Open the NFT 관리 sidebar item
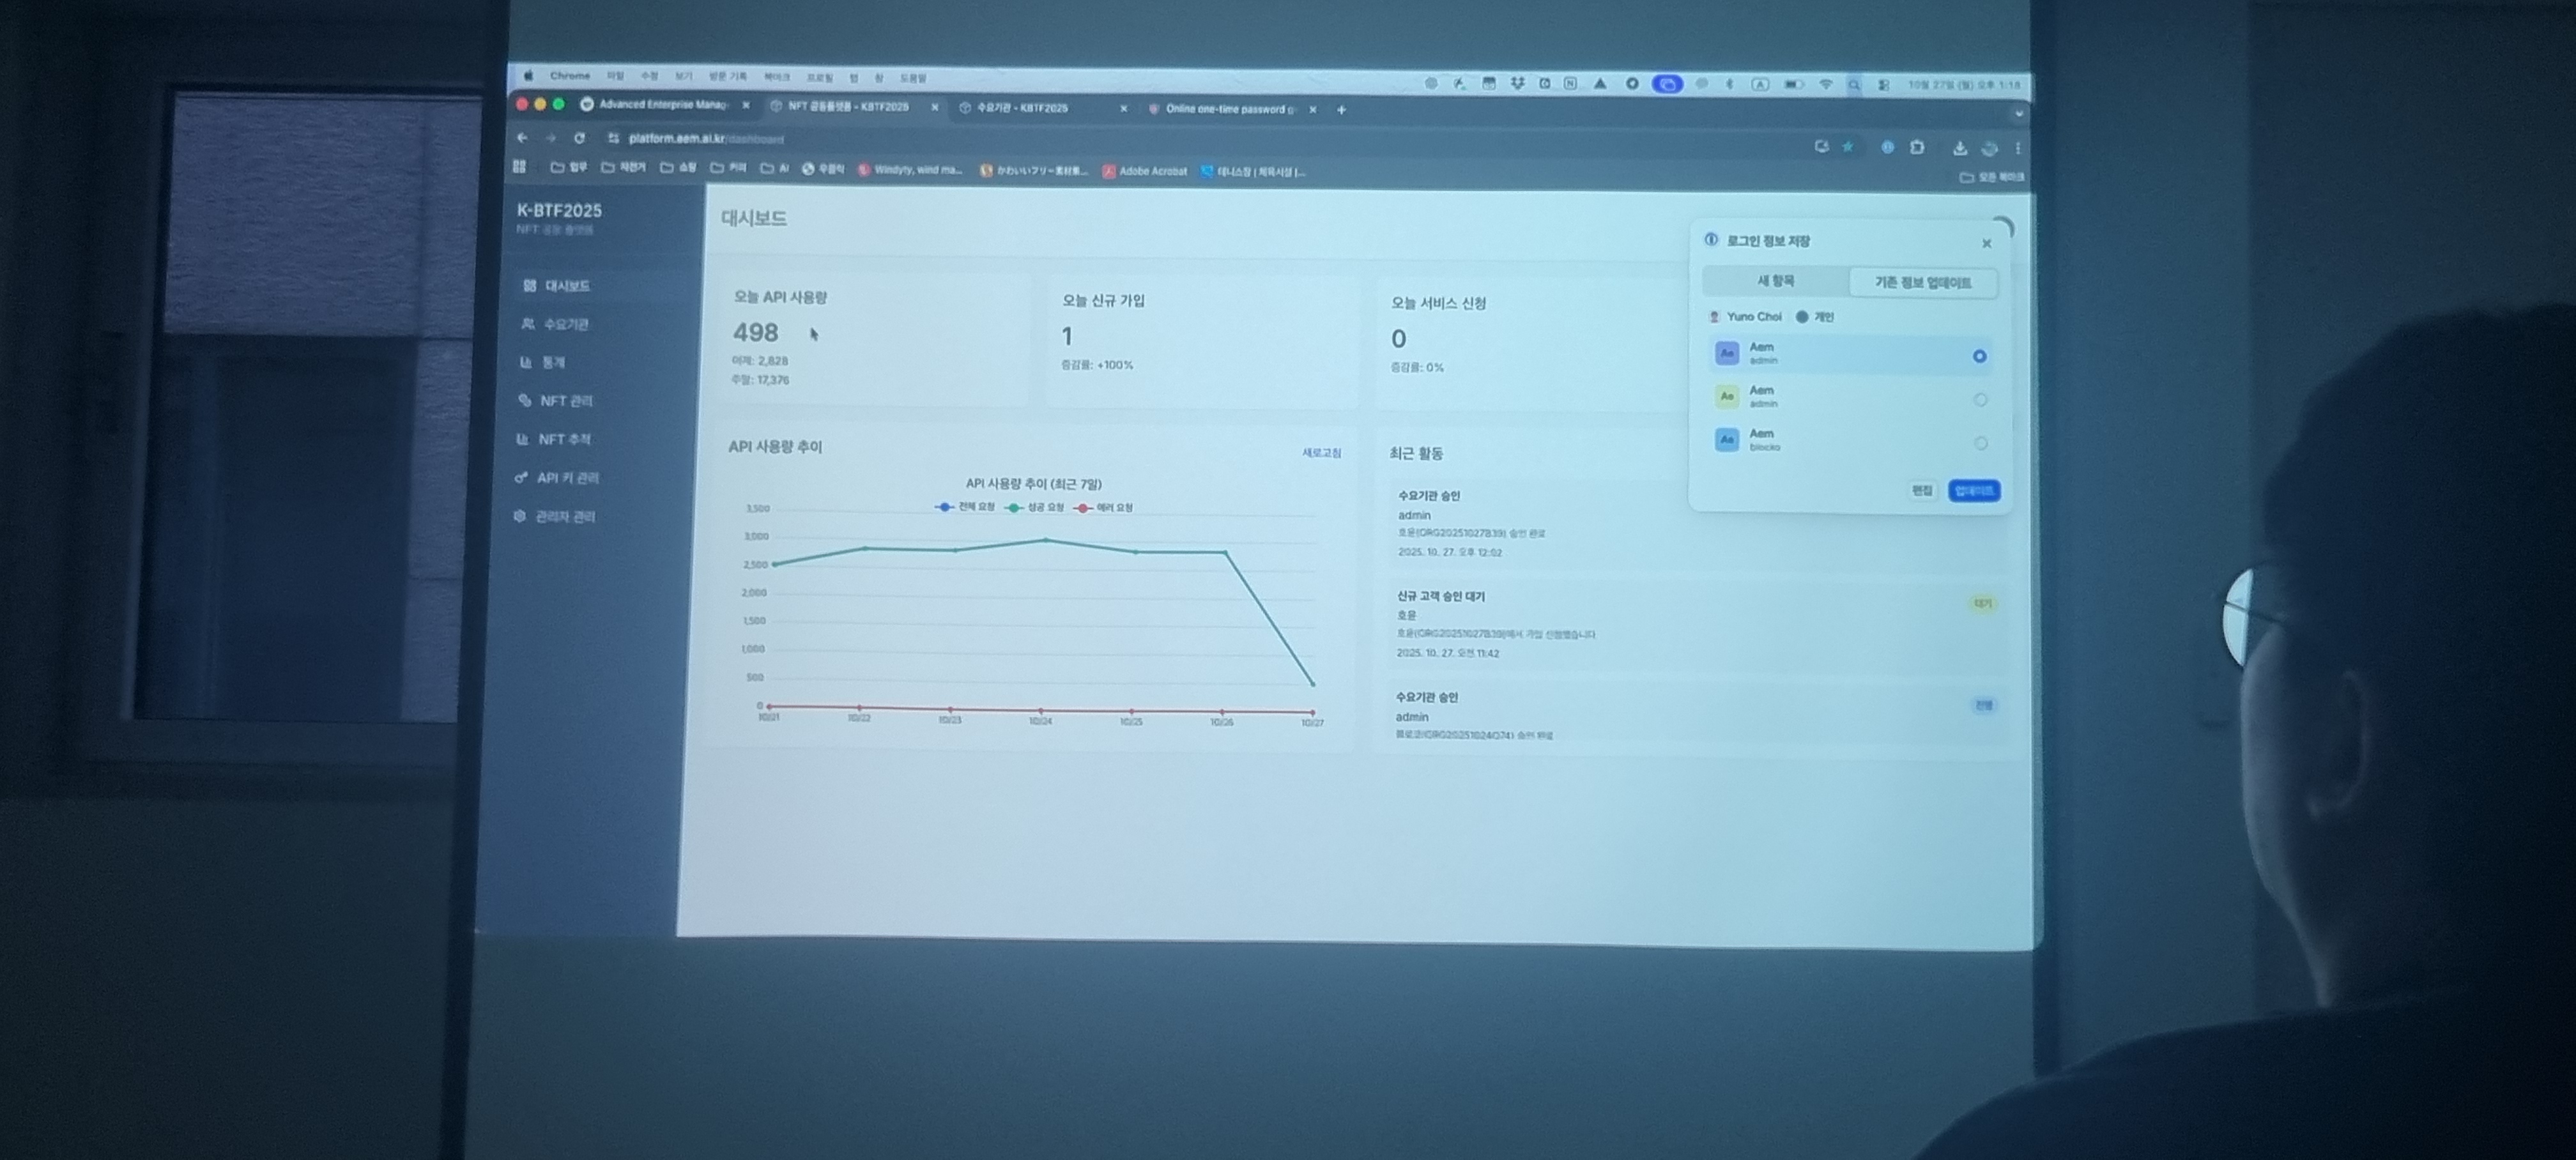Viewport: 2576px width, 1160px height. click(565, 401)
